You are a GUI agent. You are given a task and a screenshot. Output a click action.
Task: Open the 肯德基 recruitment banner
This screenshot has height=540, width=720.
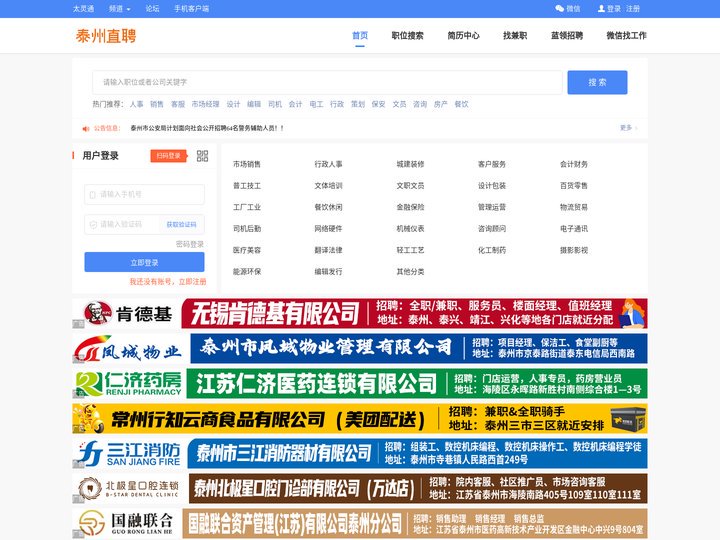(360, 313)
